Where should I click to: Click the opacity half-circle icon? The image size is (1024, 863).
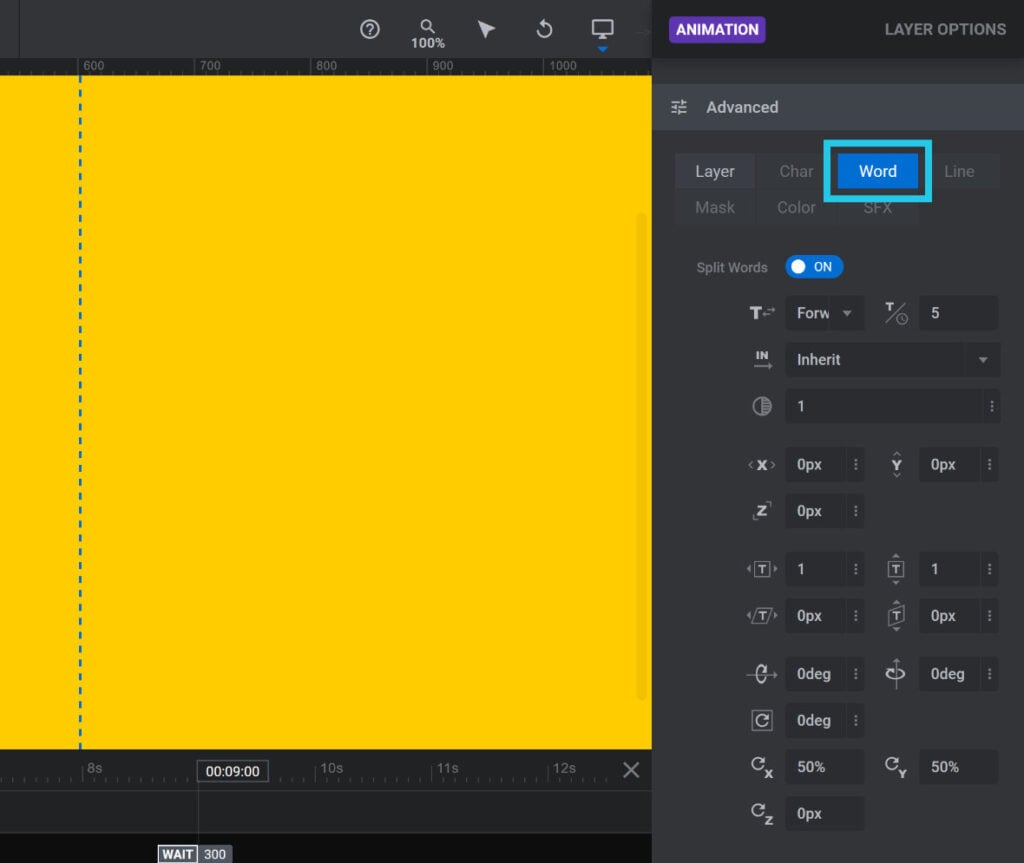[x=761, y=406]
